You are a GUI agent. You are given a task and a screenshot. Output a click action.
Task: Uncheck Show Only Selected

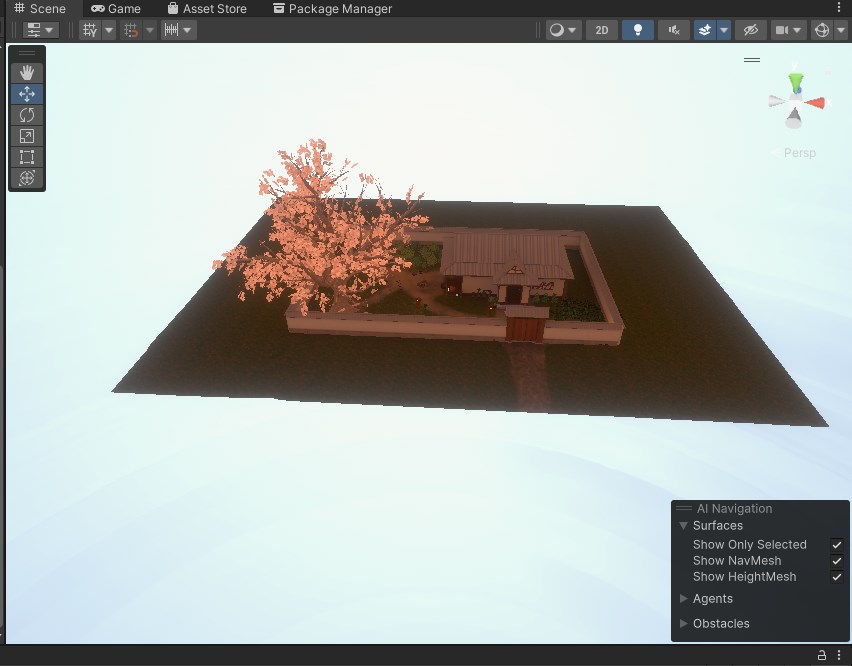[837, 545]
